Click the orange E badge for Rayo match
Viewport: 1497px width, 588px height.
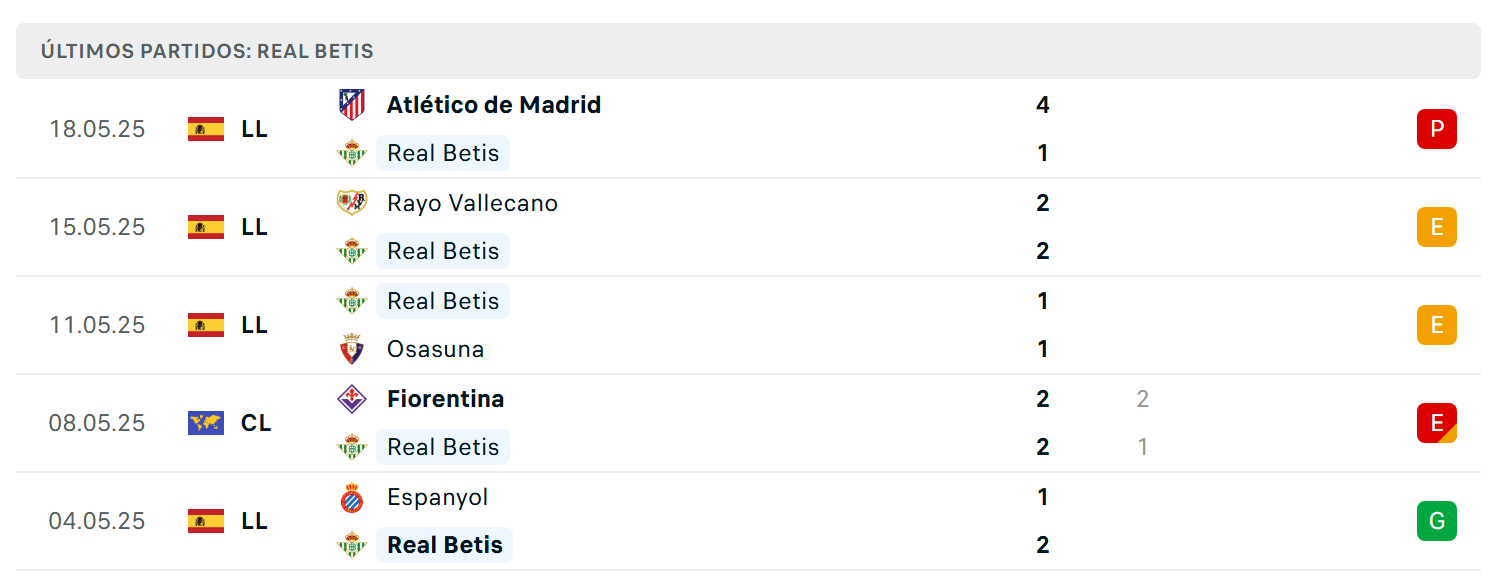click(1436, 227)
